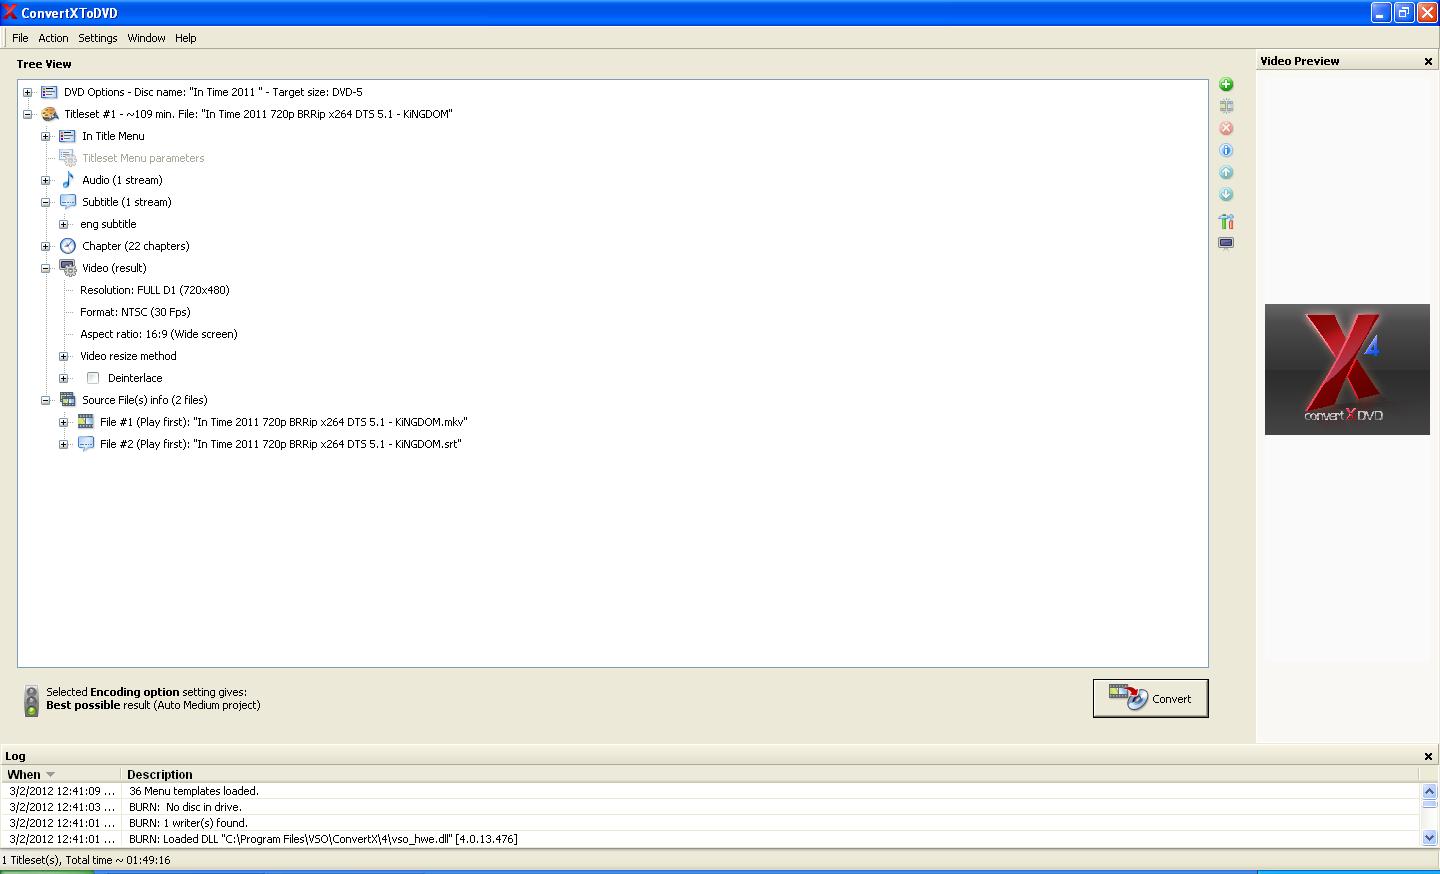This screenshot has width=1440, height=874.
Task: Select "Aspect ratio: 16:9 (Wide screen)" row
Action: pos(159,334)
